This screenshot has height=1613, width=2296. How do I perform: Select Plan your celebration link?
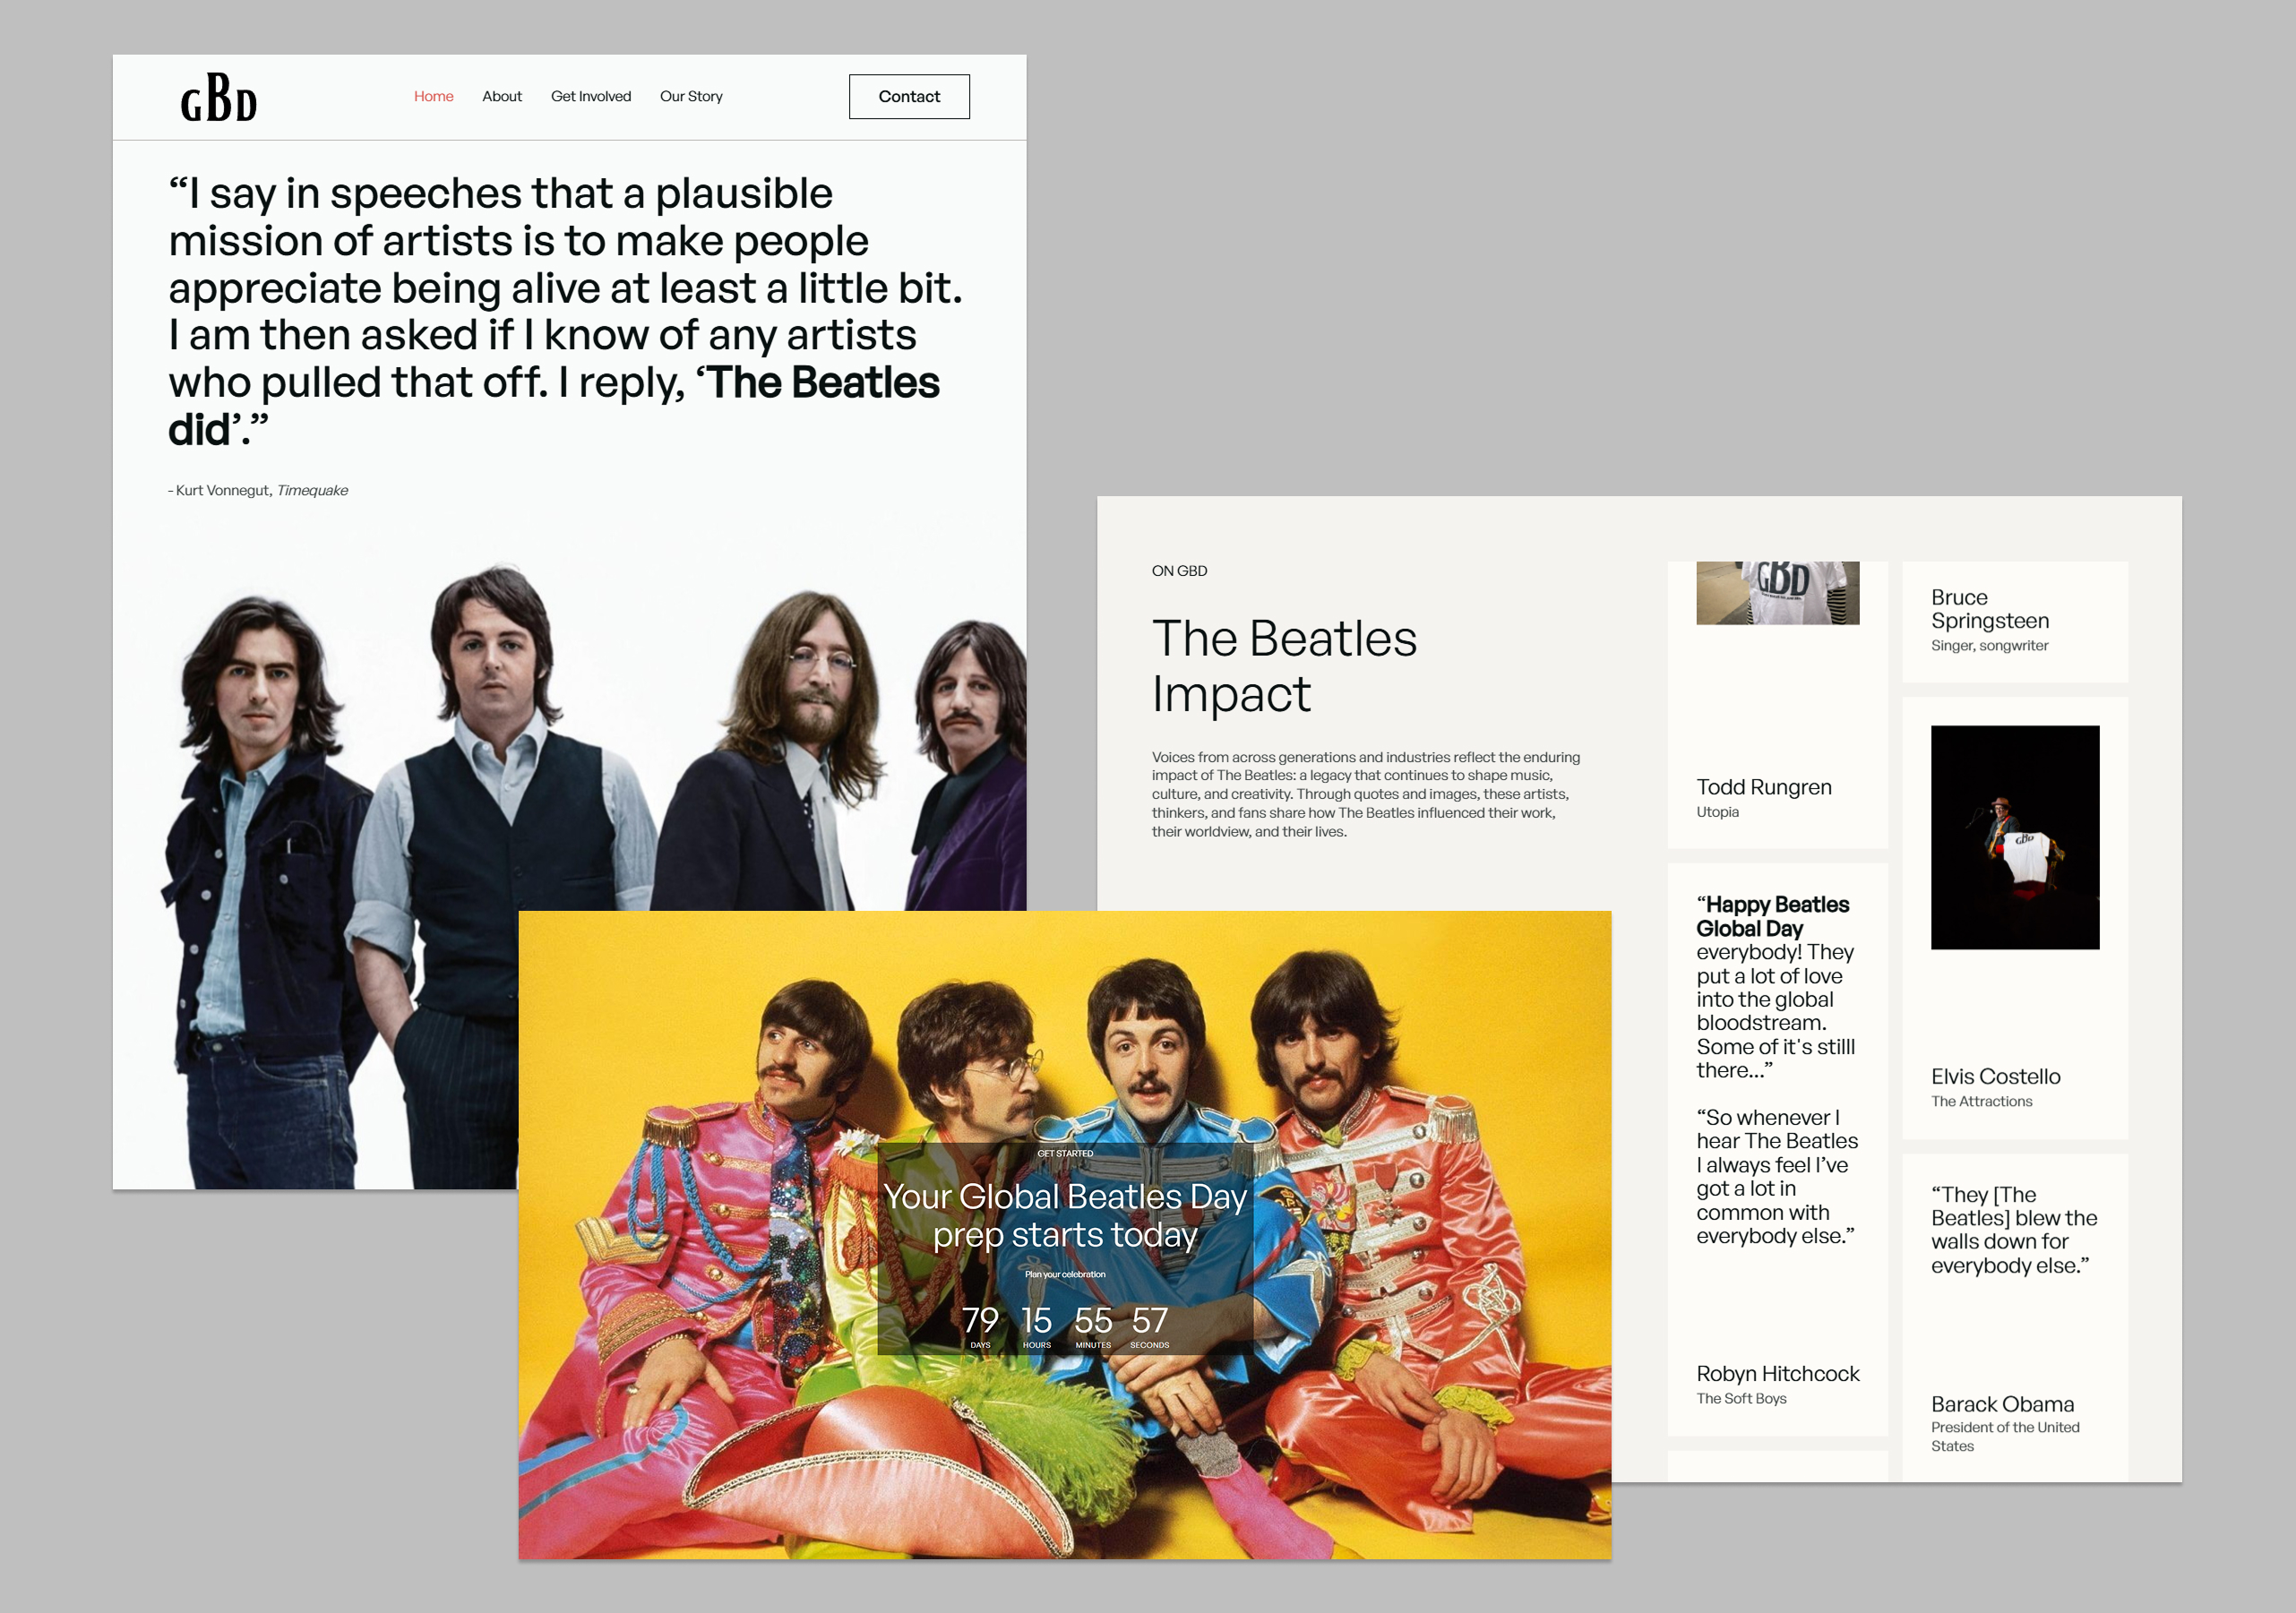[x=1064, y=1274]
